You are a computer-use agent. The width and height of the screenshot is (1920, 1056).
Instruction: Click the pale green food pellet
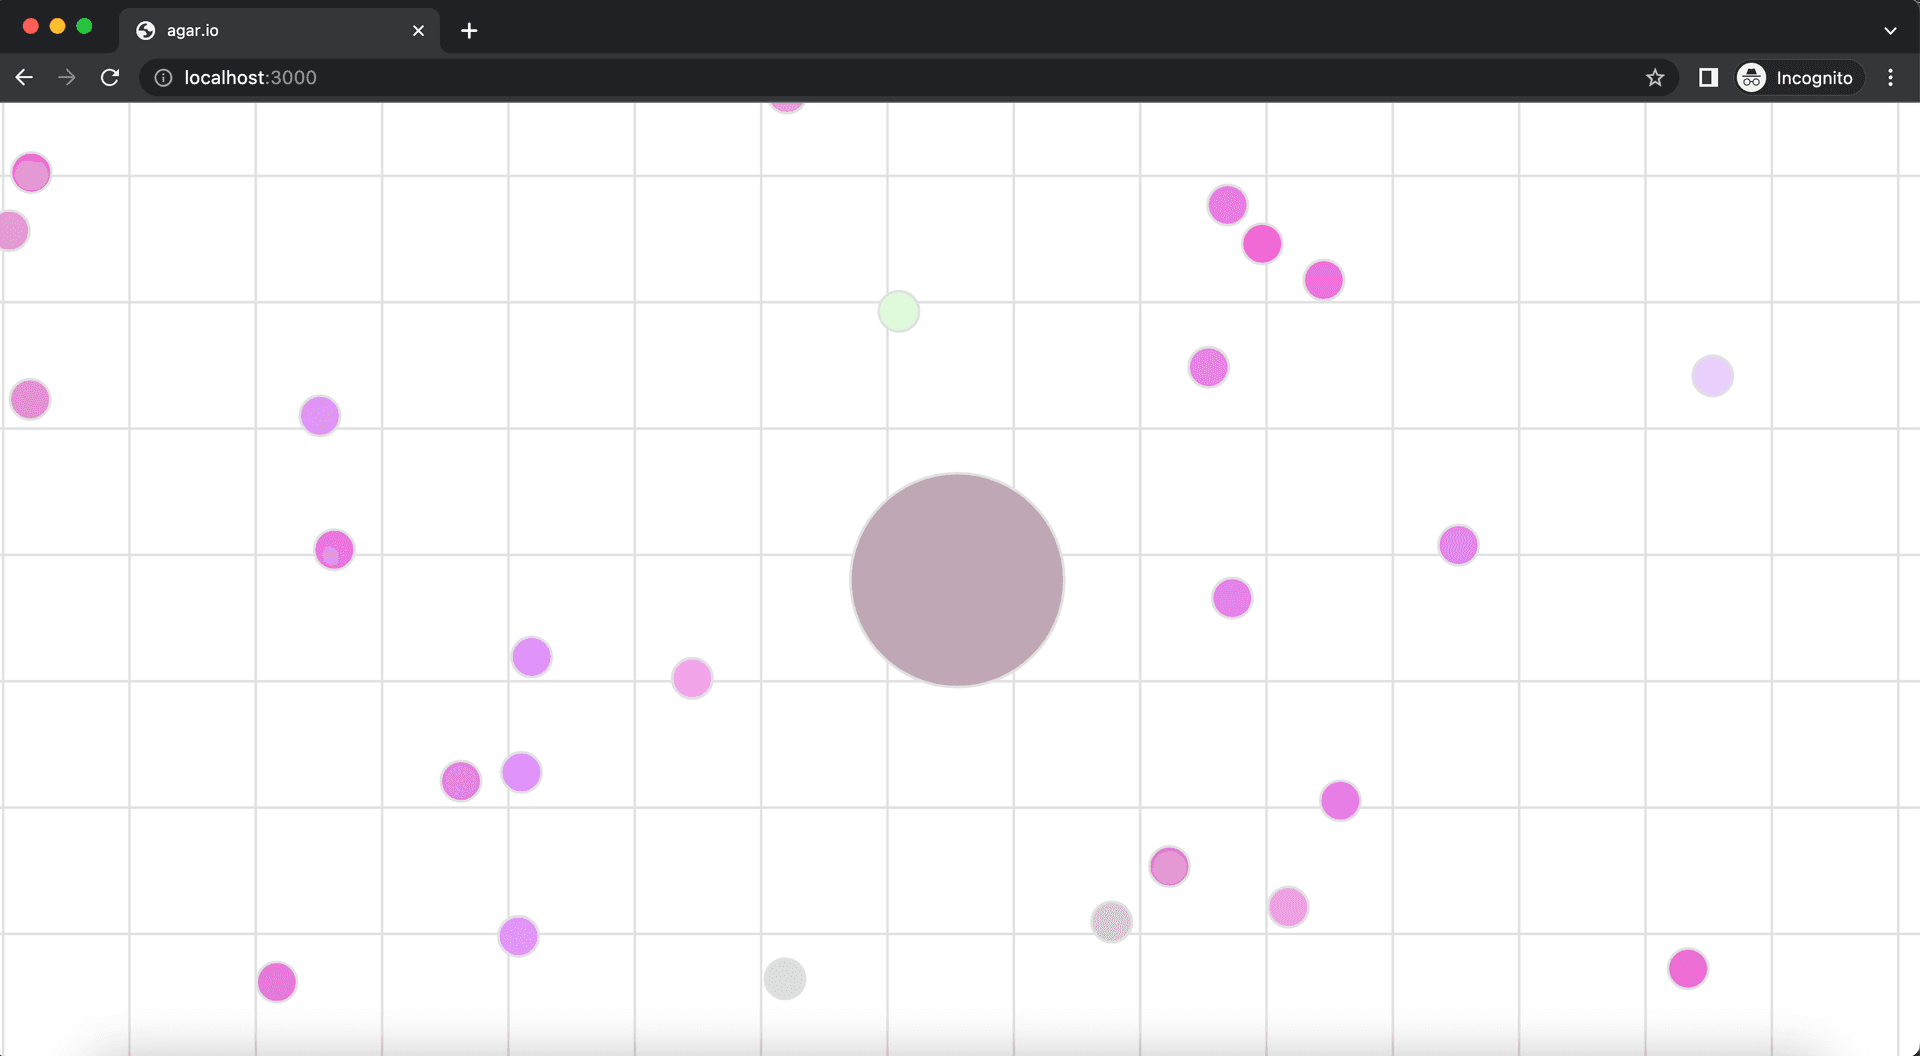pos(899,312)
